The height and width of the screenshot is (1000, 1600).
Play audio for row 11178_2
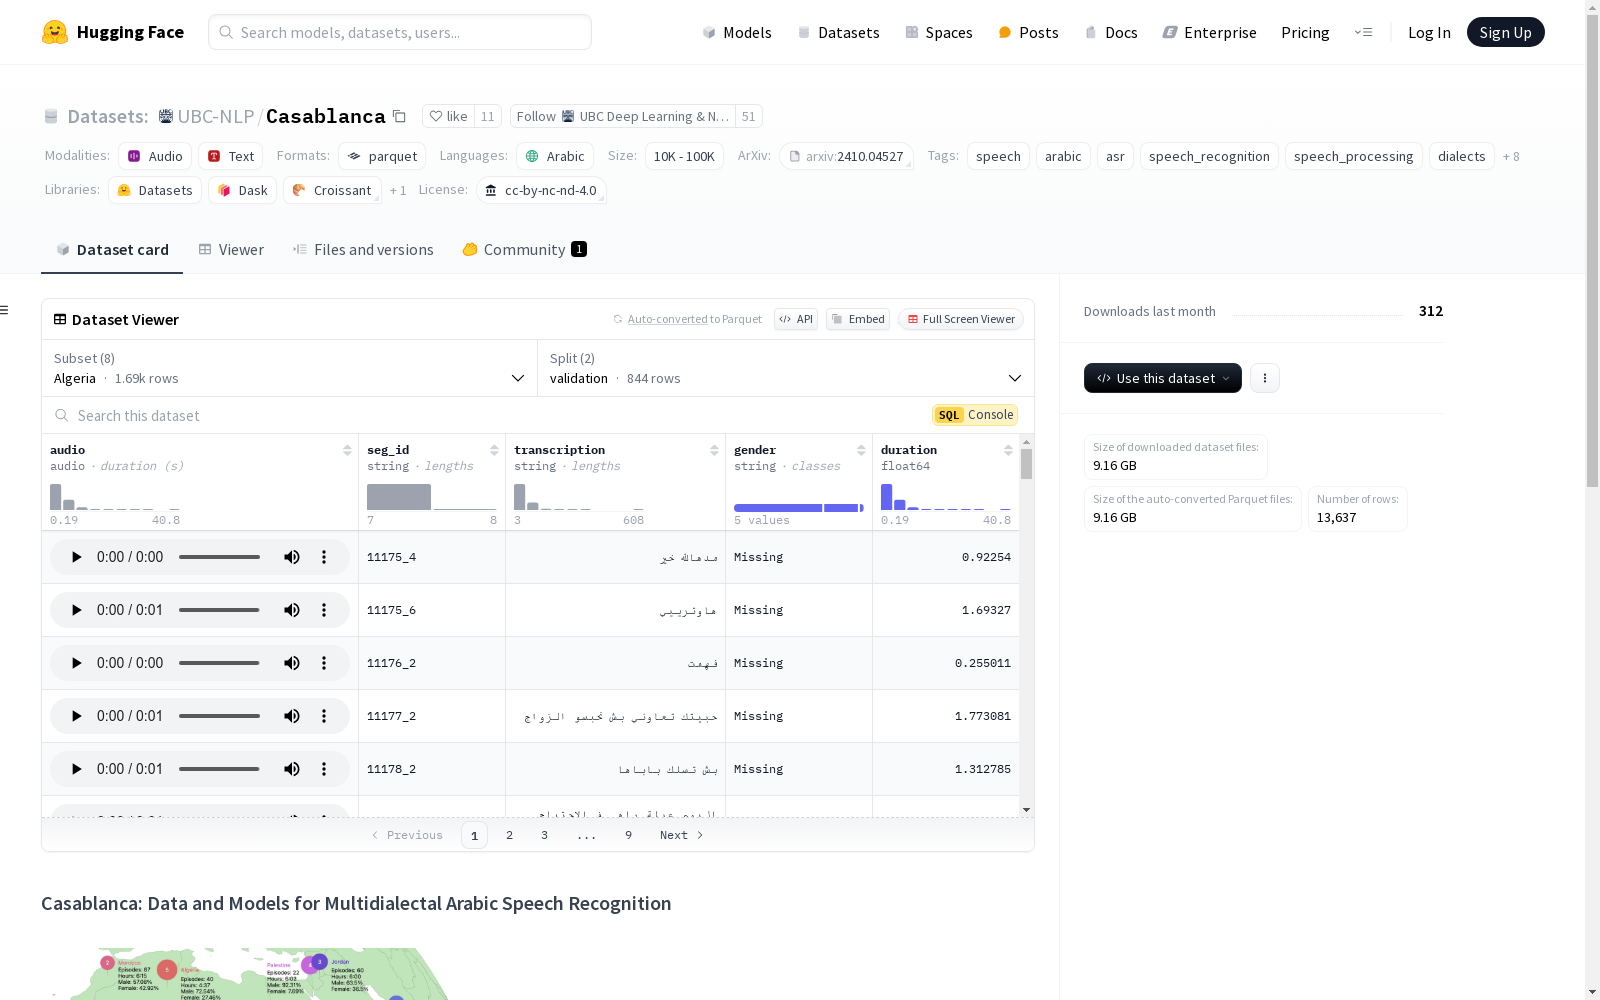tap(76, 769)
